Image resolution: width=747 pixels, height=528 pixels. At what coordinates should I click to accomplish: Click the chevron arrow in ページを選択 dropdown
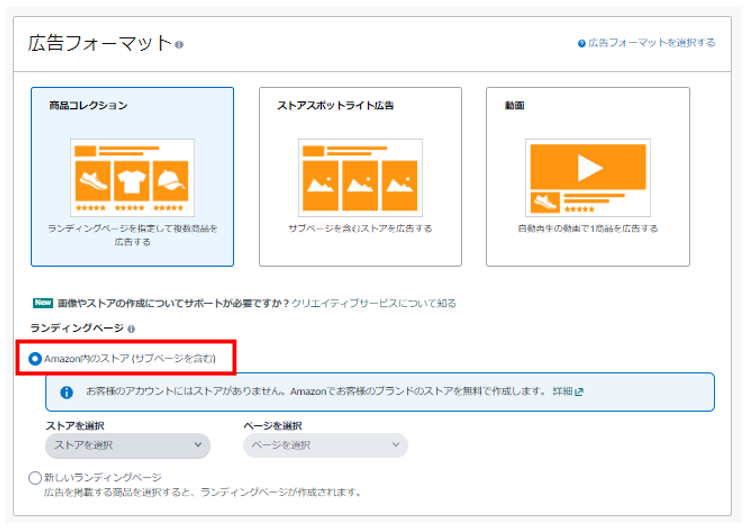click(x=396, y=445)
